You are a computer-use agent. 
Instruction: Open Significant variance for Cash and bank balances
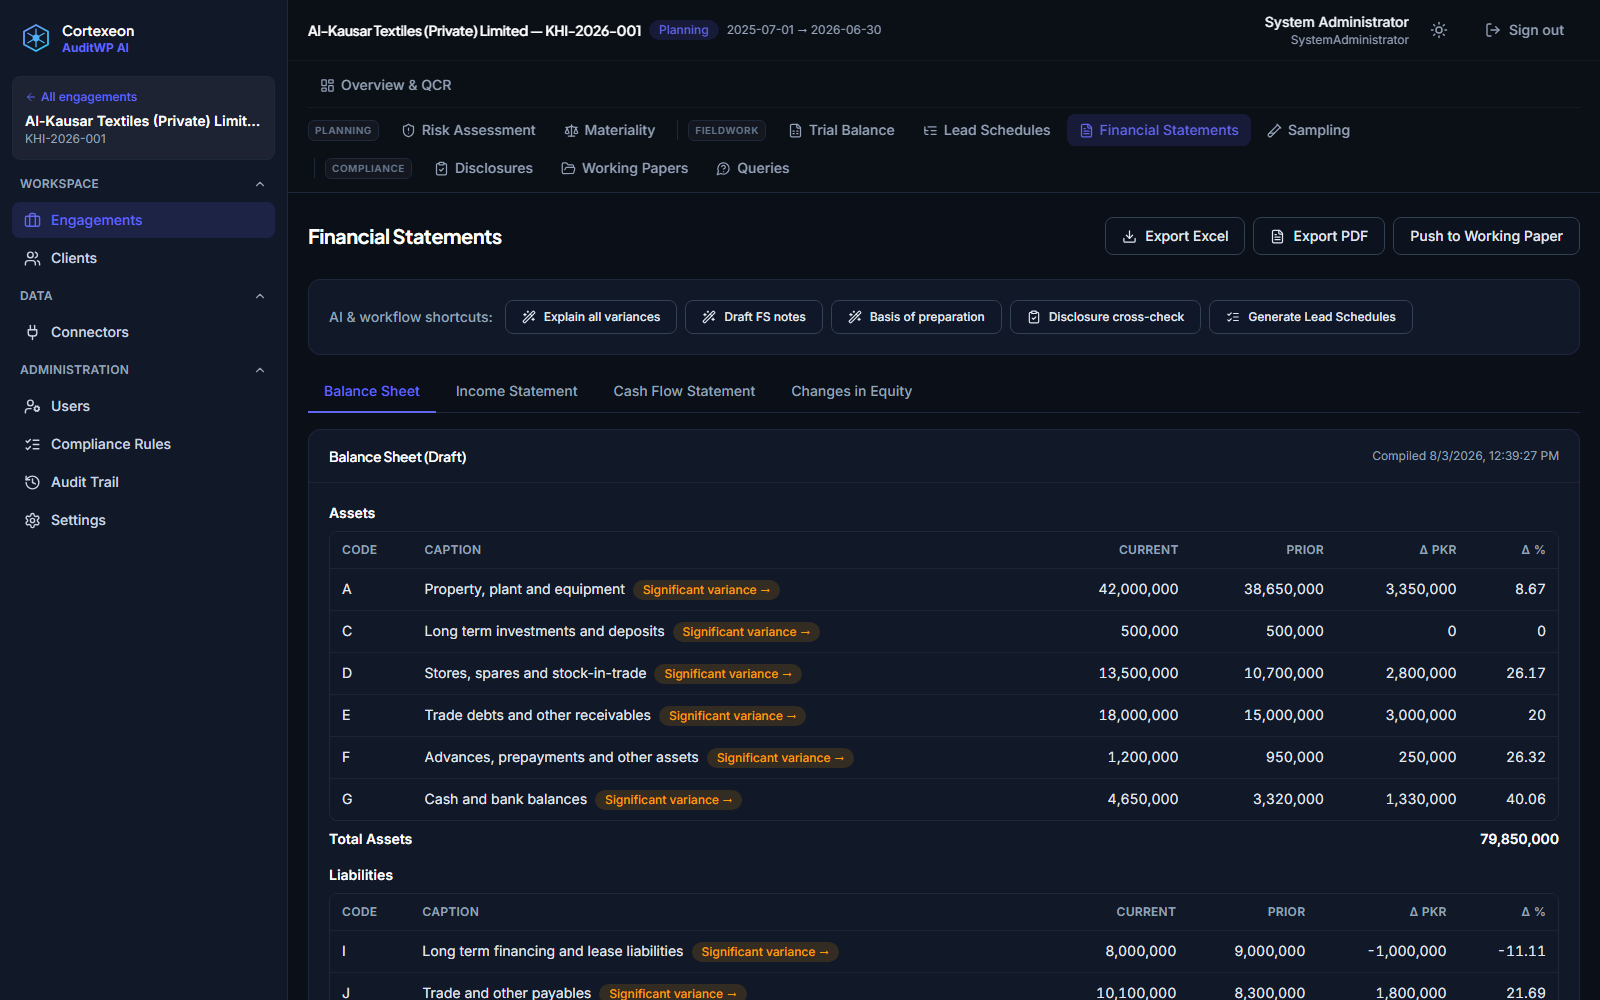point(668,800)
